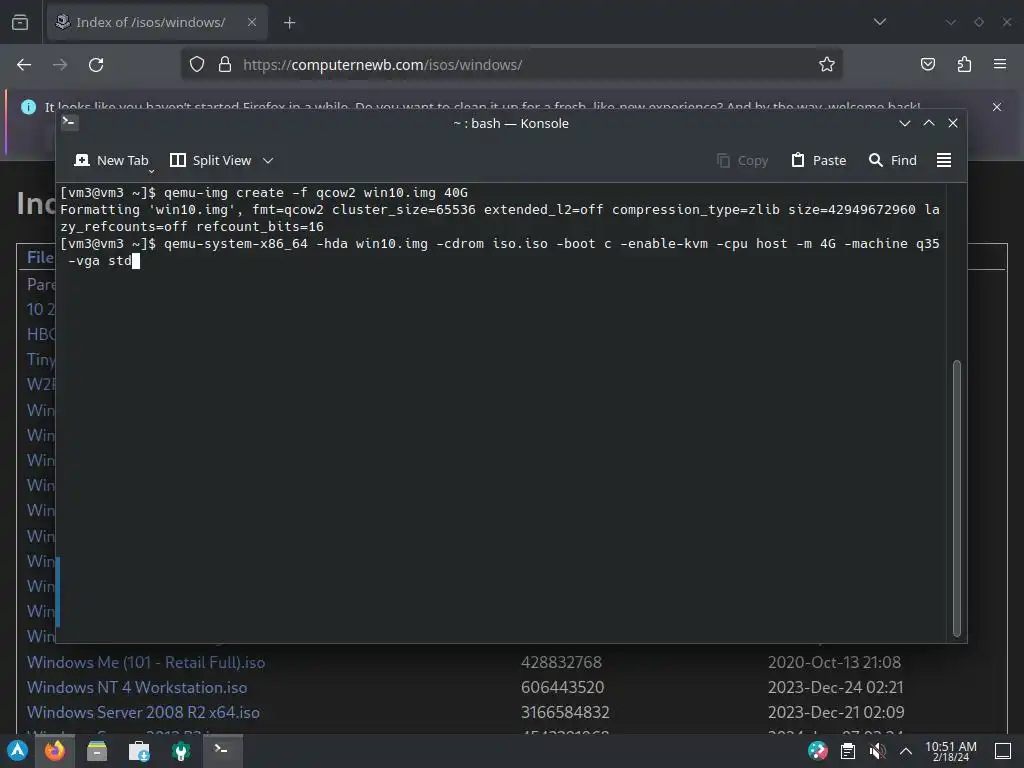
Task: Open the software store taskbar icon
Action: pyautogui.click(x=138, y=751)
